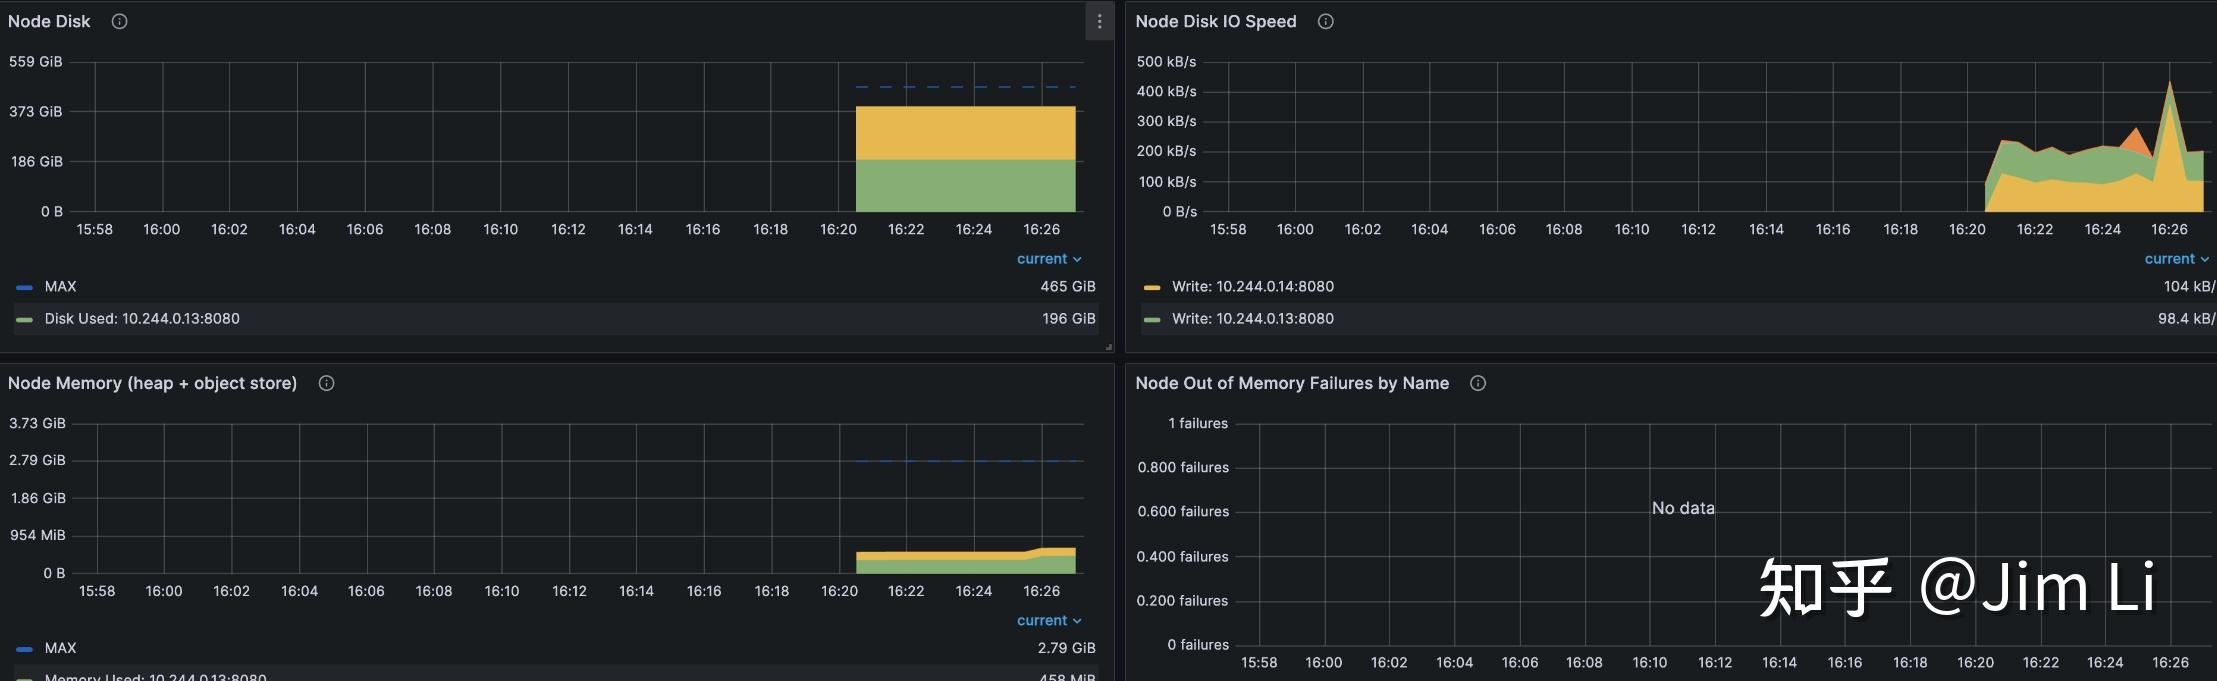Click the Node Memory panel info icon
The height and width of the screenshot is (681, 2217).
(x=326, y=383)
